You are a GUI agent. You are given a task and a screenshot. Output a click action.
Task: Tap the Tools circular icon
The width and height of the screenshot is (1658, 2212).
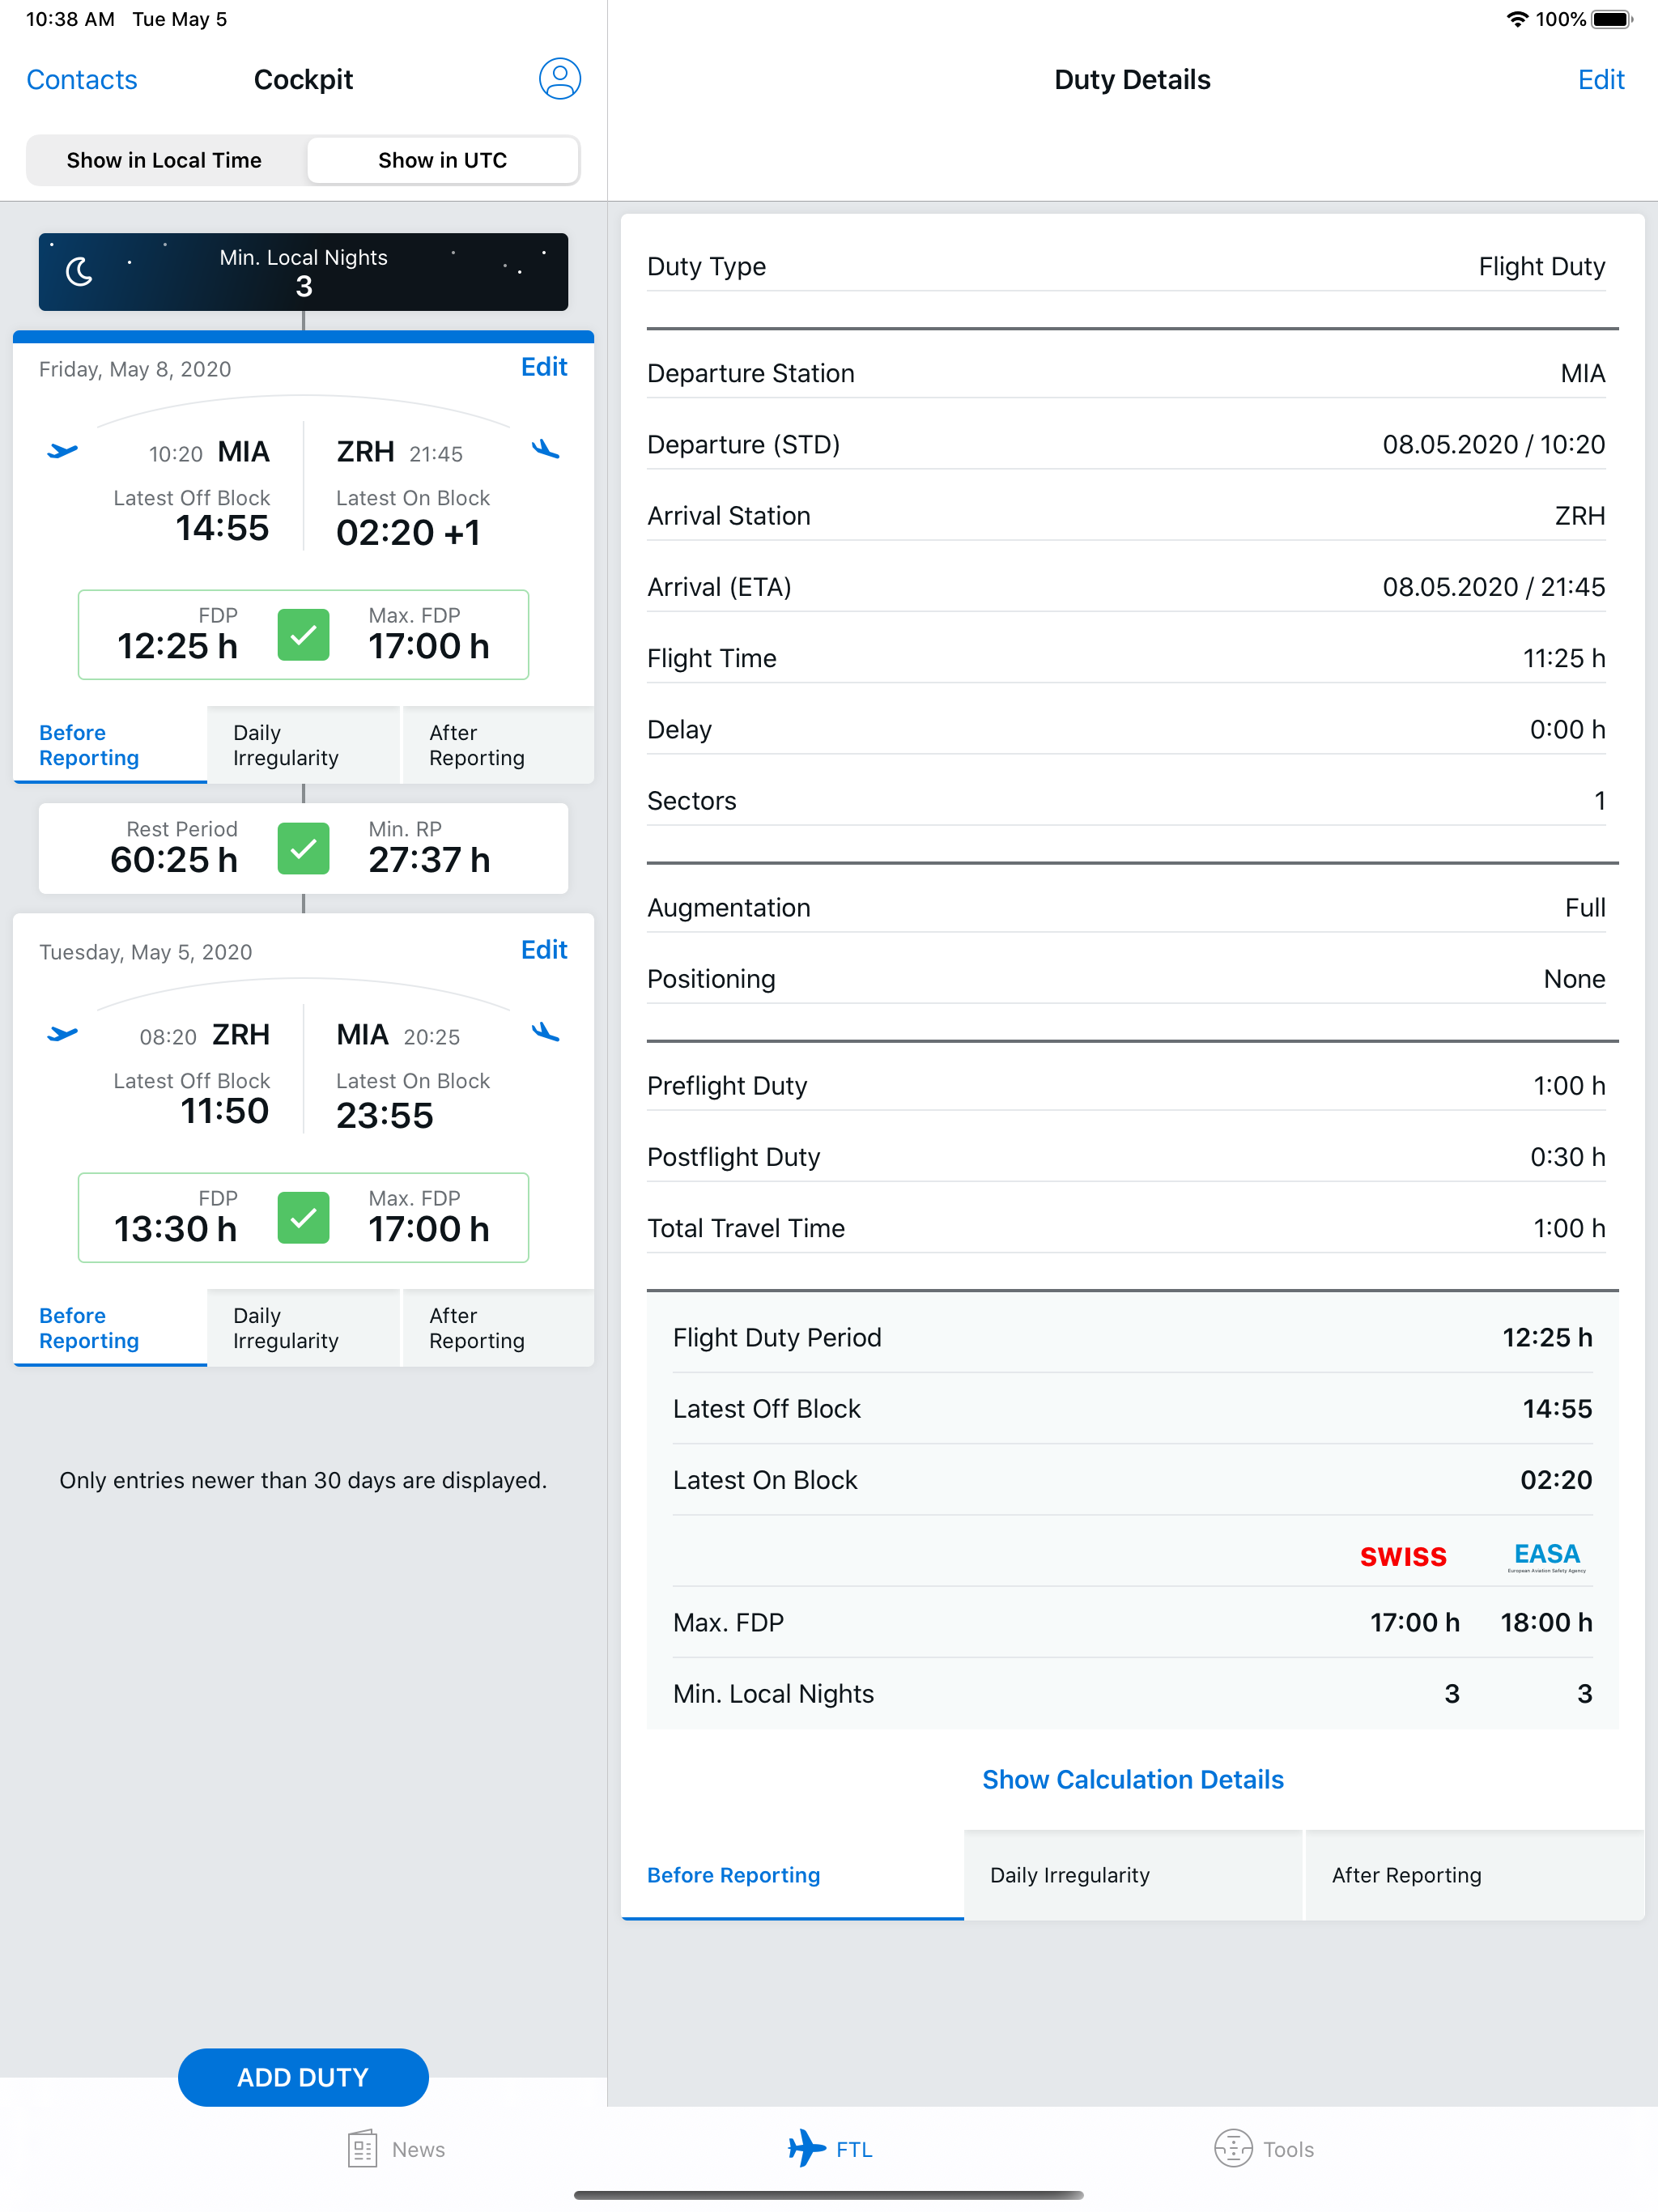1233,2148
